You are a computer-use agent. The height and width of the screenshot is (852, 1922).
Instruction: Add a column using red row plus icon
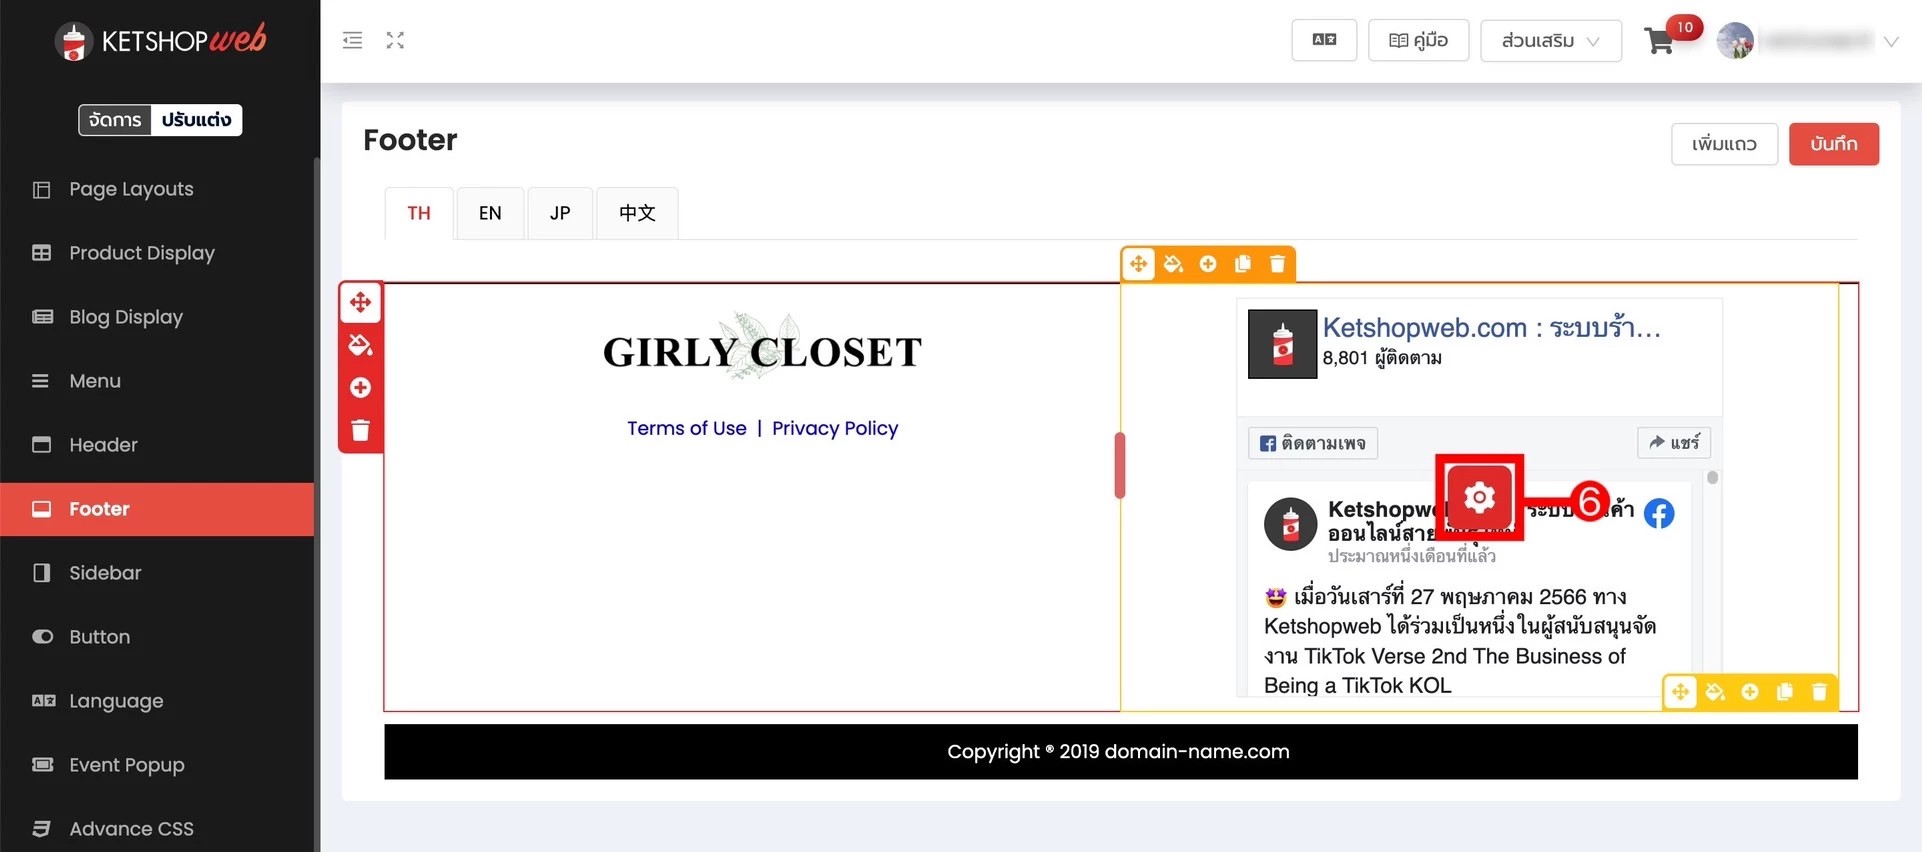(361, 388)
